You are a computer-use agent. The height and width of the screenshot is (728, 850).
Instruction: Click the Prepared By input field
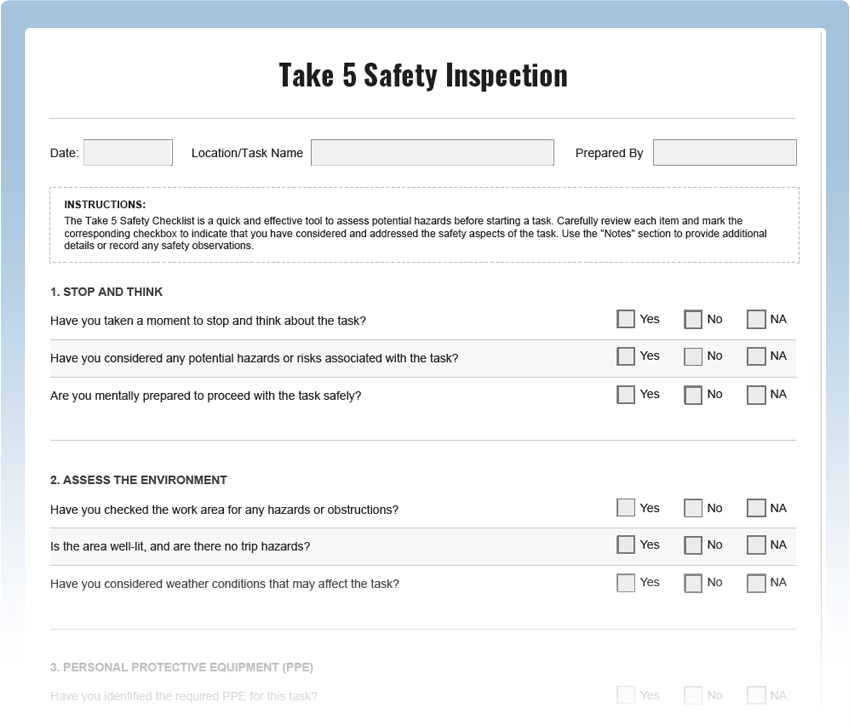724,152
